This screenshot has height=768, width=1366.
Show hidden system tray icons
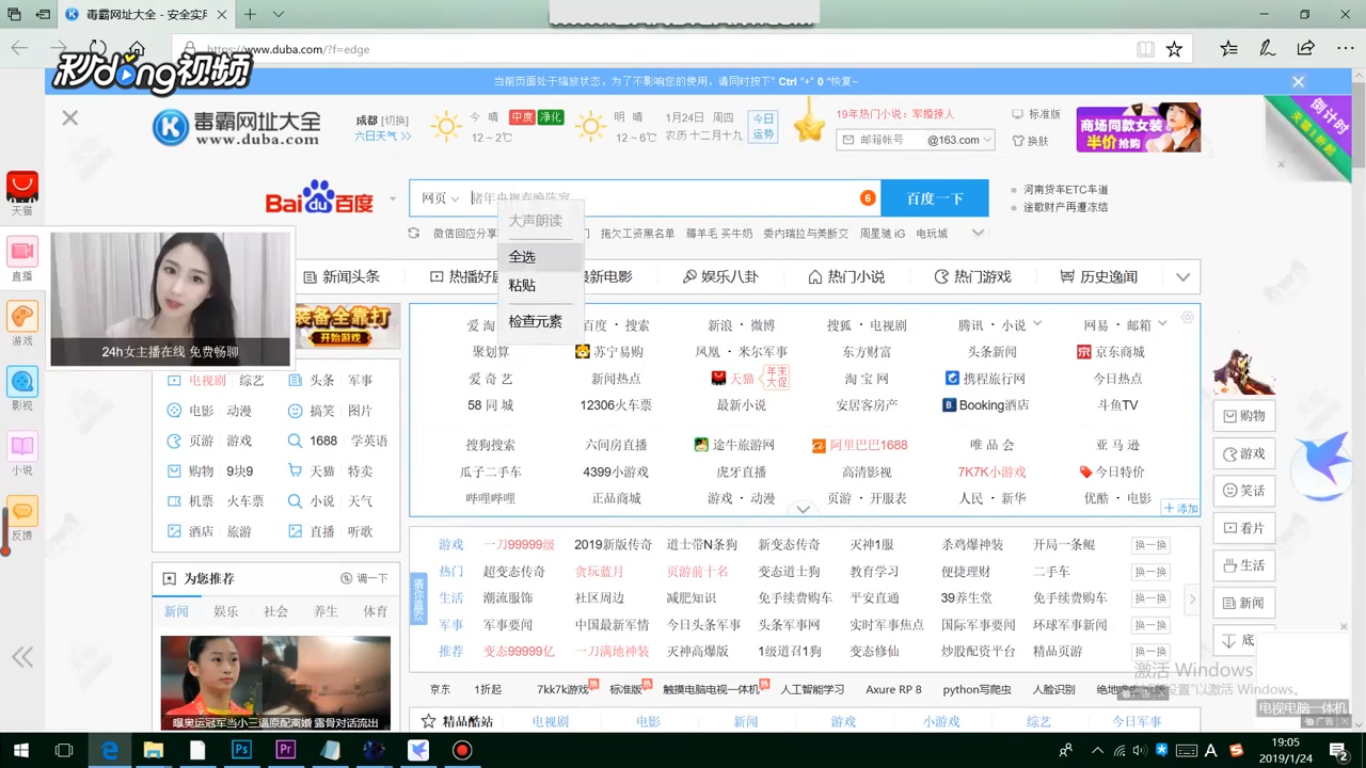1098,750
